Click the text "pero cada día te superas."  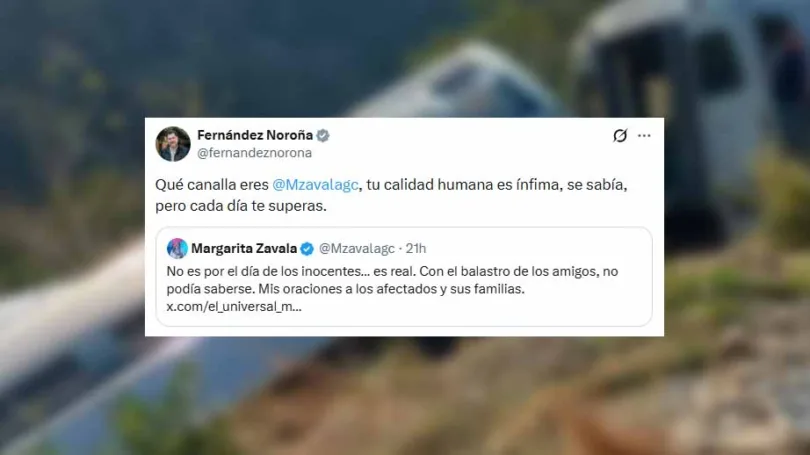coord(241,206)
